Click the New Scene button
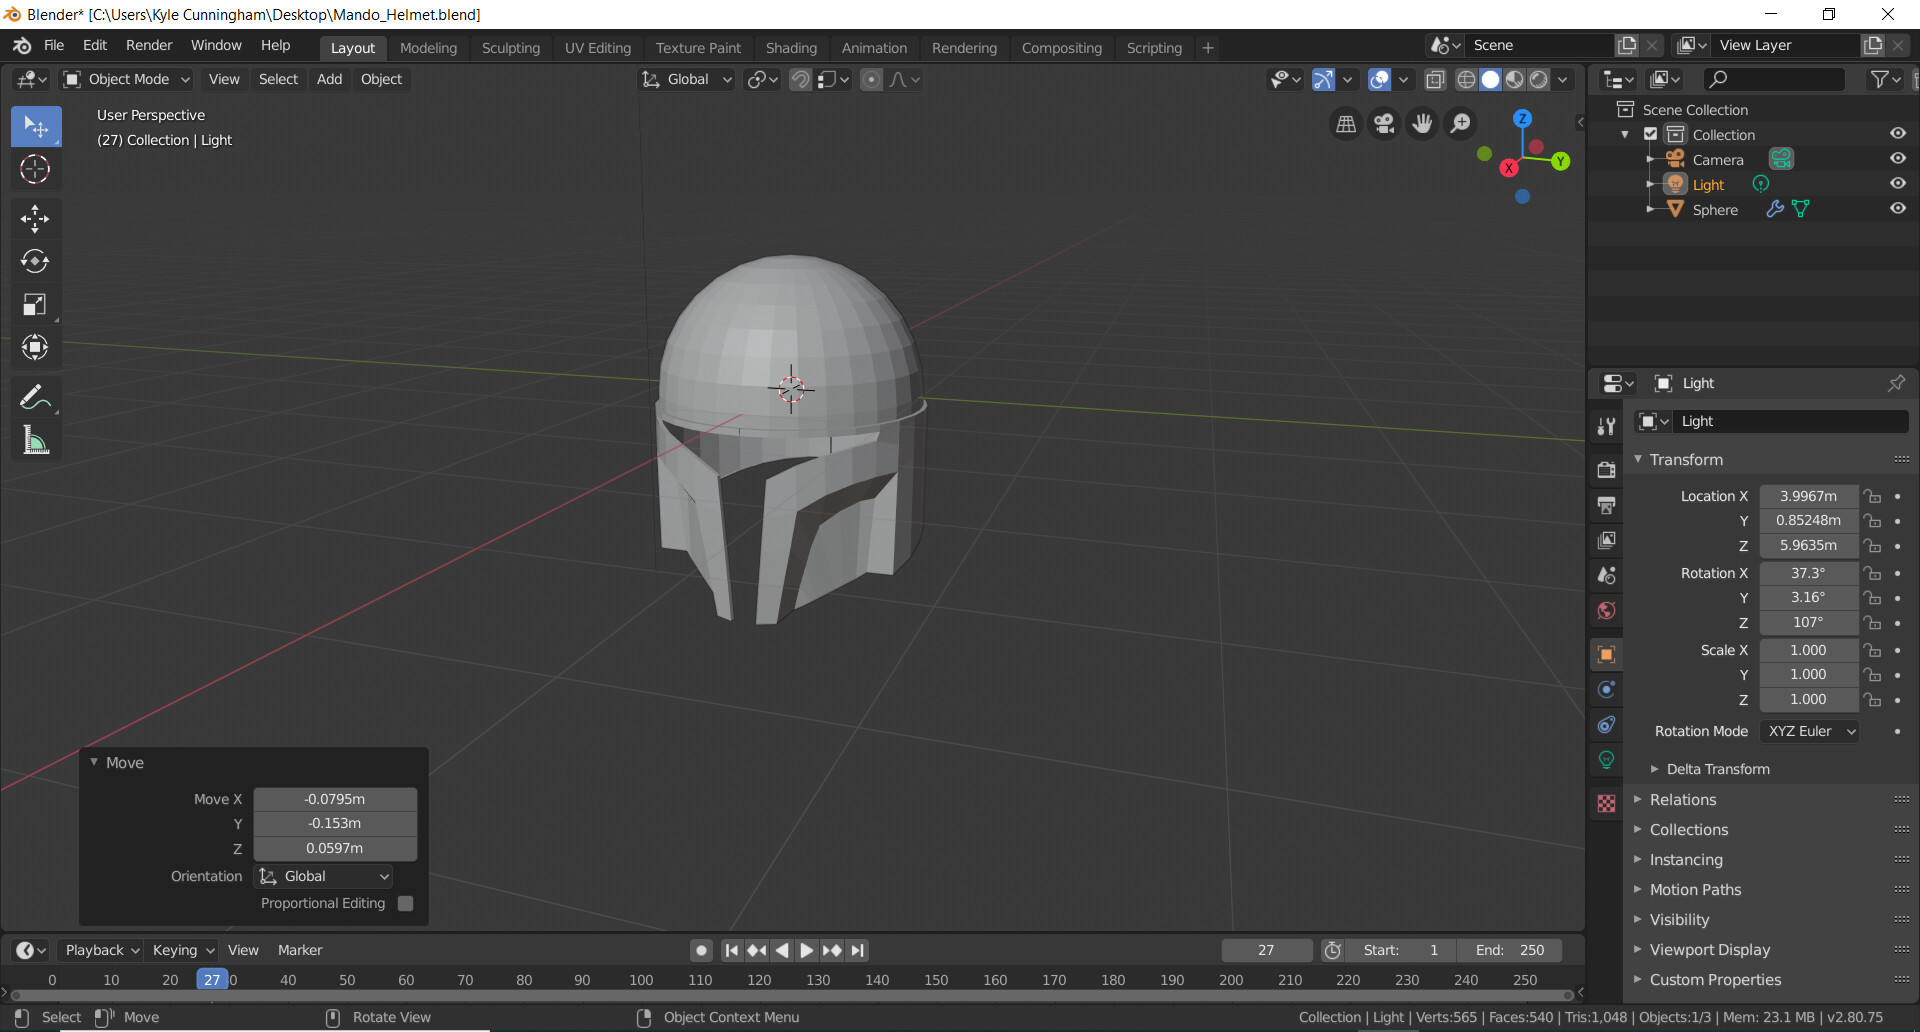The image size is (1920, 1032). pyautogui.click(x=1627, y=45)
